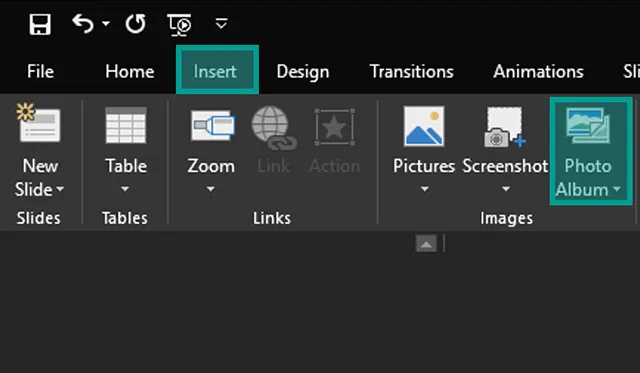Collapse the ribbon with up arrow
The height and width of the screenshot is (373, 640).
[426, 244]
